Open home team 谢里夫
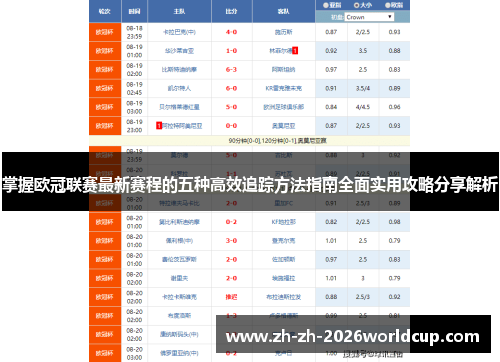The height and width of the screenshot is (362, 500). [179, 278]
